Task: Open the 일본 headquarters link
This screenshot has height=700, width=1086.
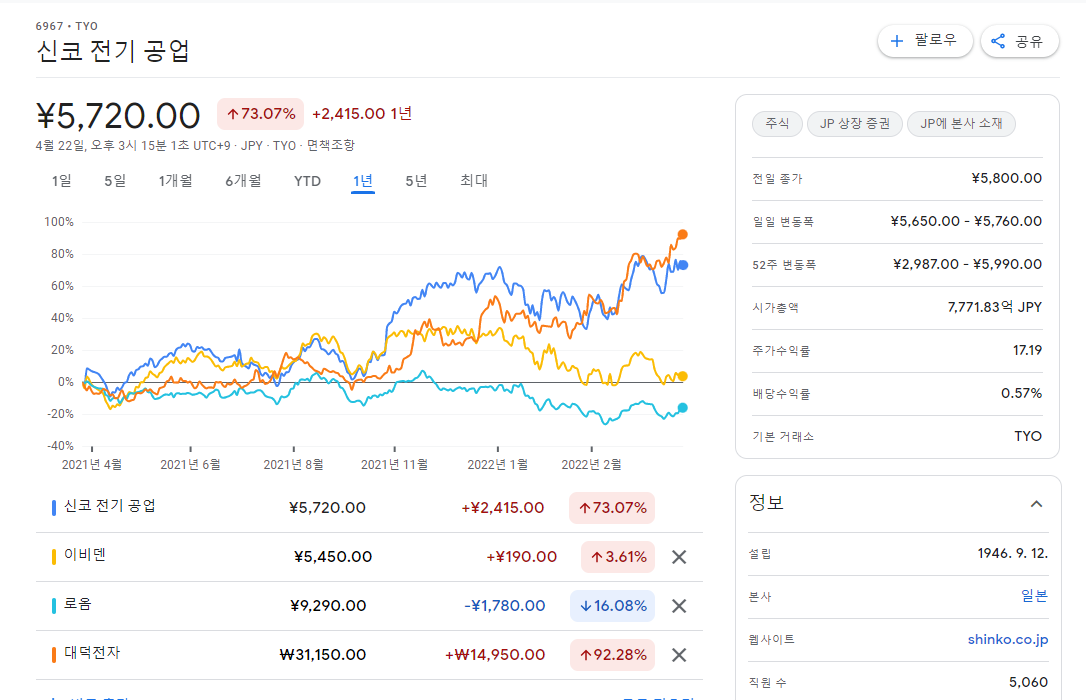Action: click(x=1034, y=596)
